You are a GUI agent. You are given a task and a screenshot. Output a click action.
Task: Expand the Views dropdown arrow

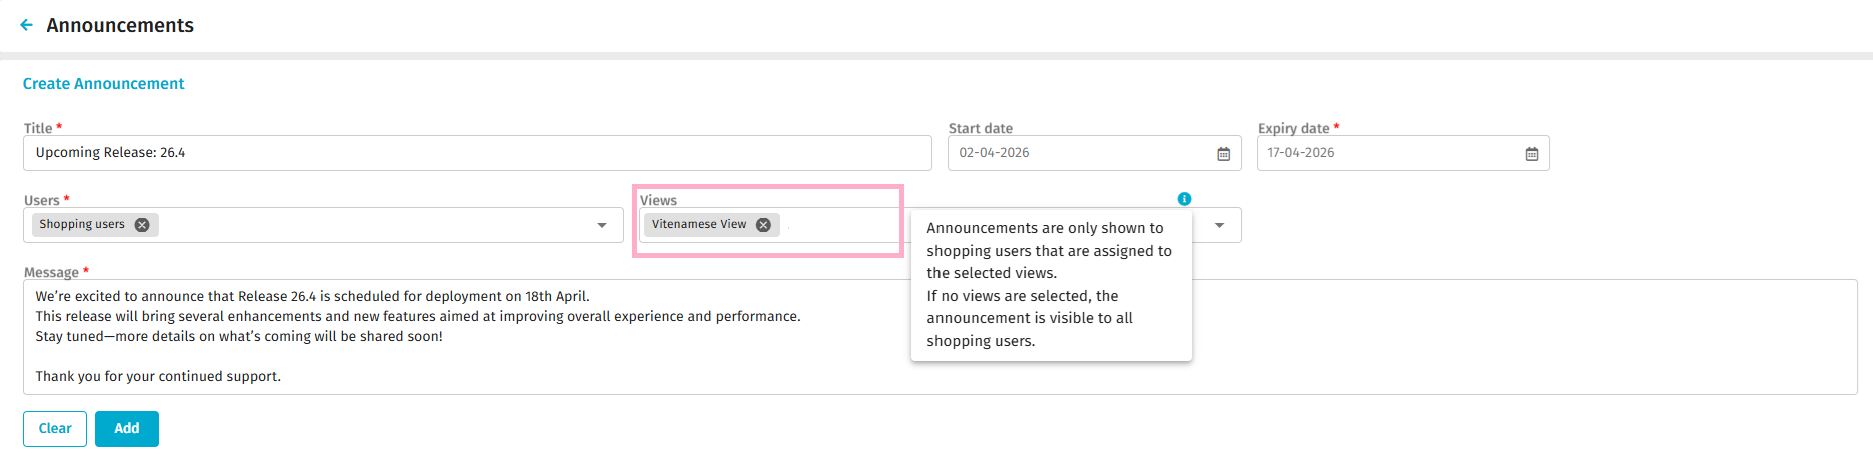(x=1219, y=225)
